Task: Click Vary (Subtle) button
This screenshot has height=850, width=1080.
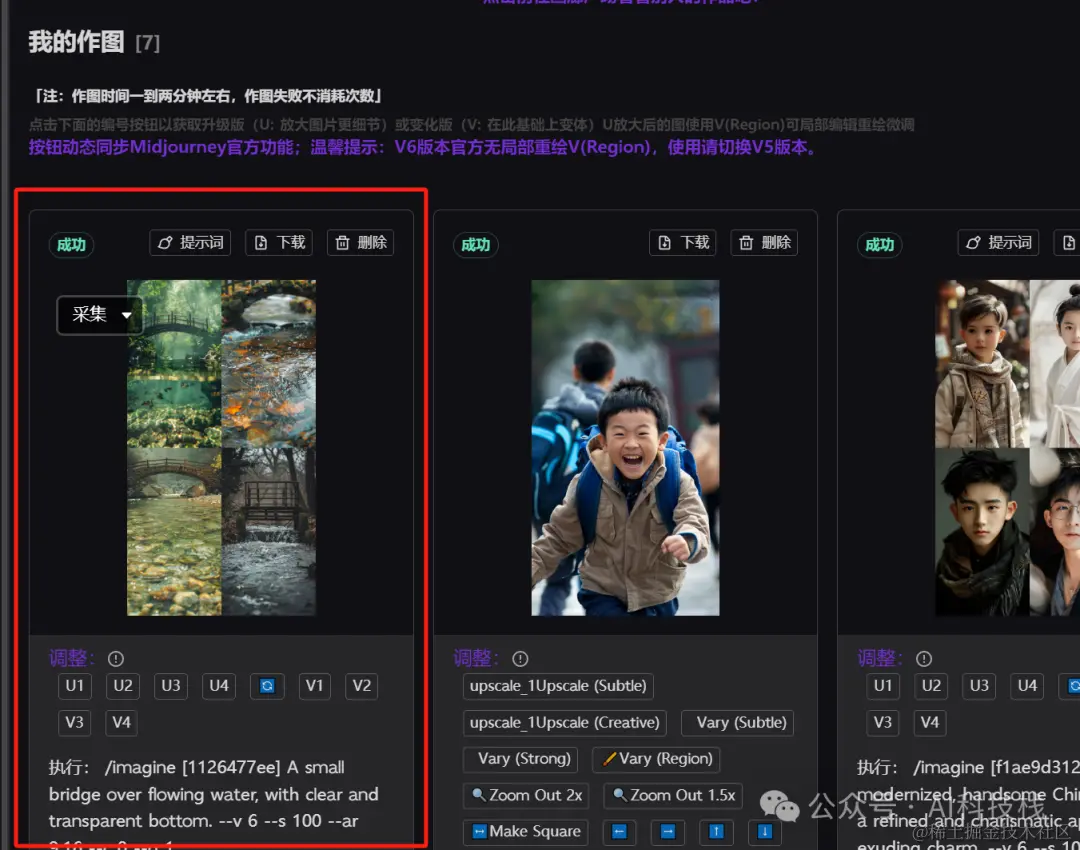Action: click(x=738, y=723)
